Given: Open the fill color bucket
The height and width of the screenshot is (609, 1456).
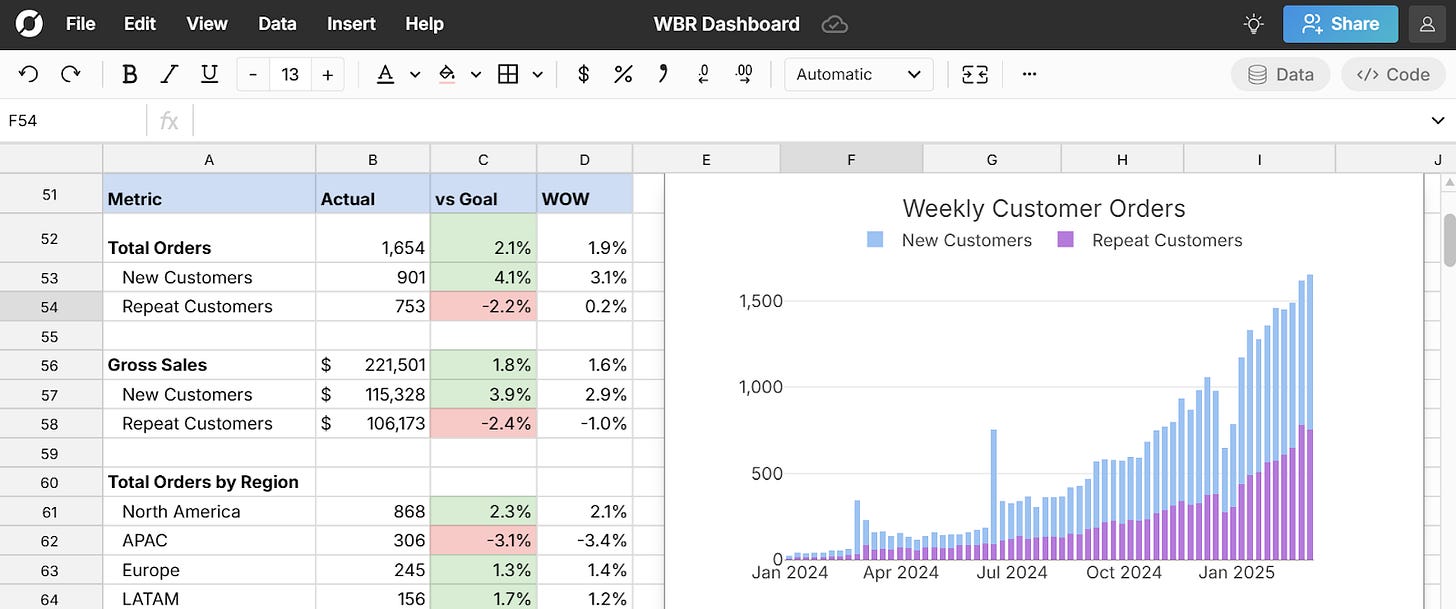Looking at the screenshot, I should [447, 74].
